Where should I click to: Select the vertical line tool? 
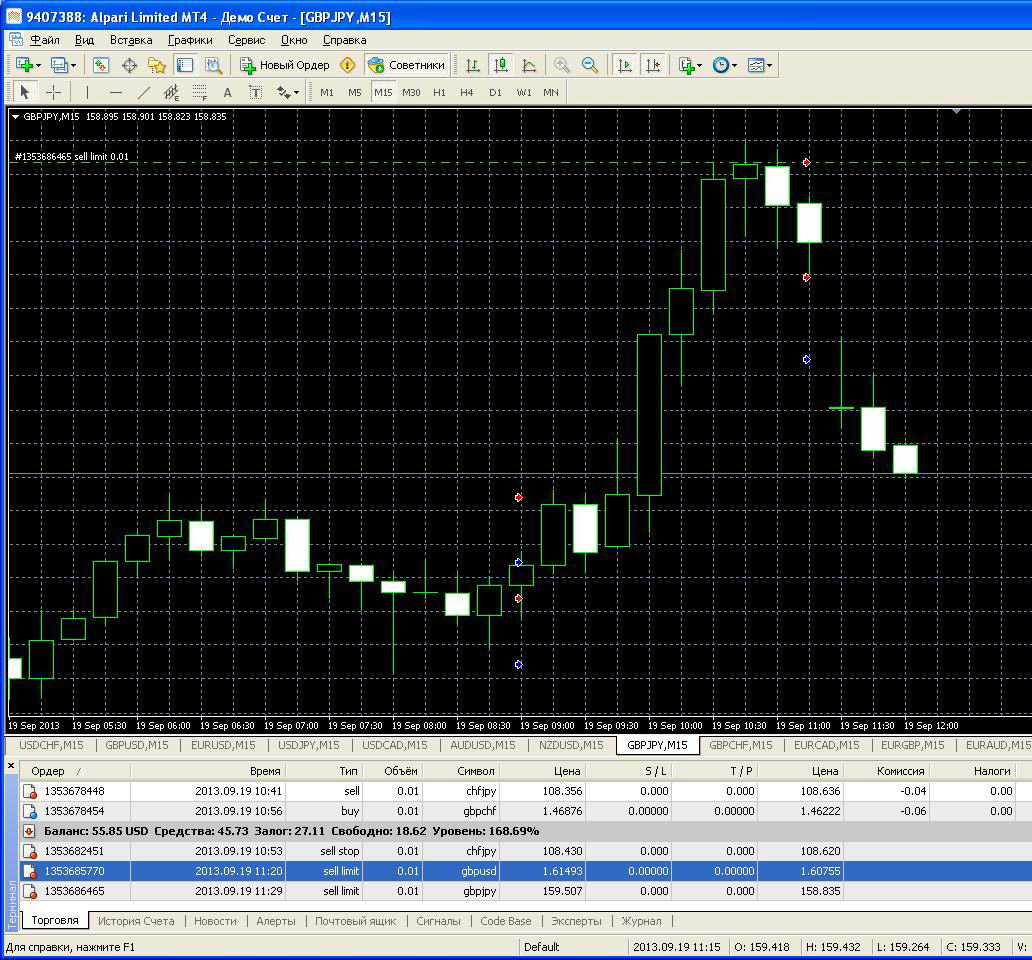(87, 92)
